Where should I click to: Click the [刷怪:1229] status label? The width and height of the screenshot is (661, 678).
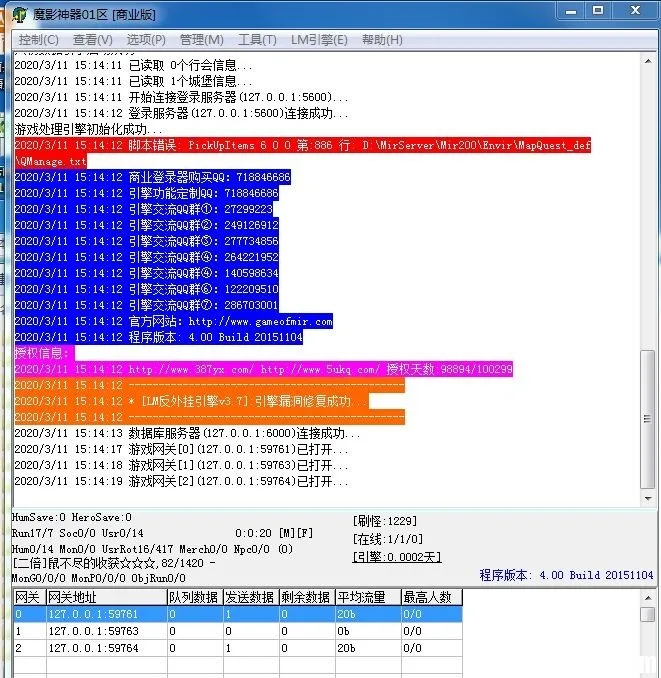click(385, 521)
